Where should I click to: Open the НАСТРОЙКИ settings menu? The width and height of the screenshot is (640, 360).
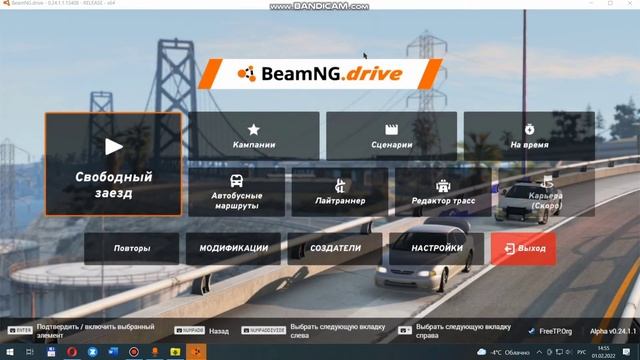pos(437,248)
